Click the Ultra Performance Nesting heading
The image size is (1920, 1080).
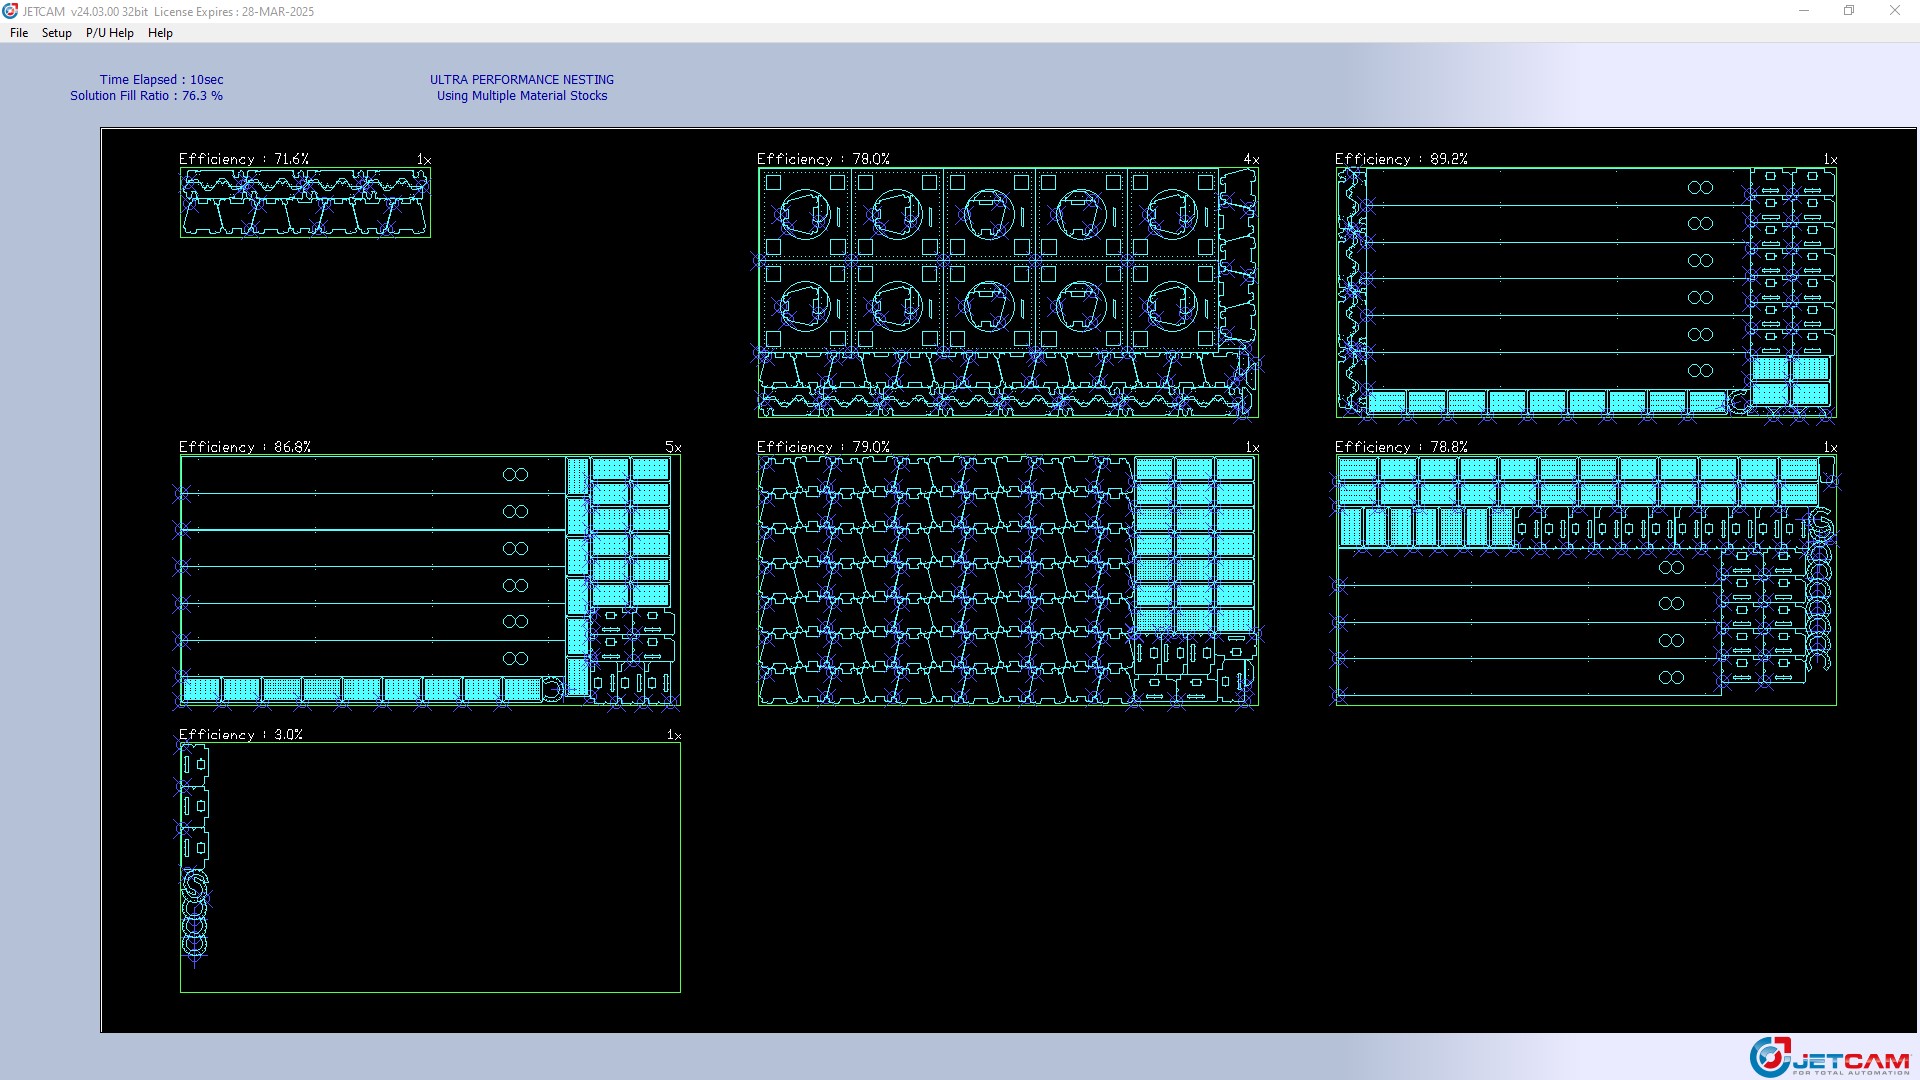click(x=521, y=80)
